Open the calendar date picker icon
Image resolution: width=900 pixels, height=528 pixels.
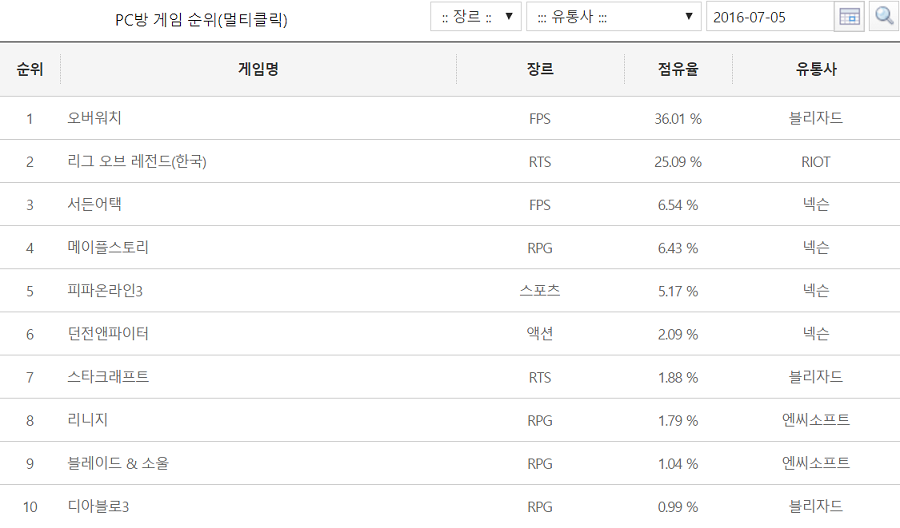tap(849, 16)
